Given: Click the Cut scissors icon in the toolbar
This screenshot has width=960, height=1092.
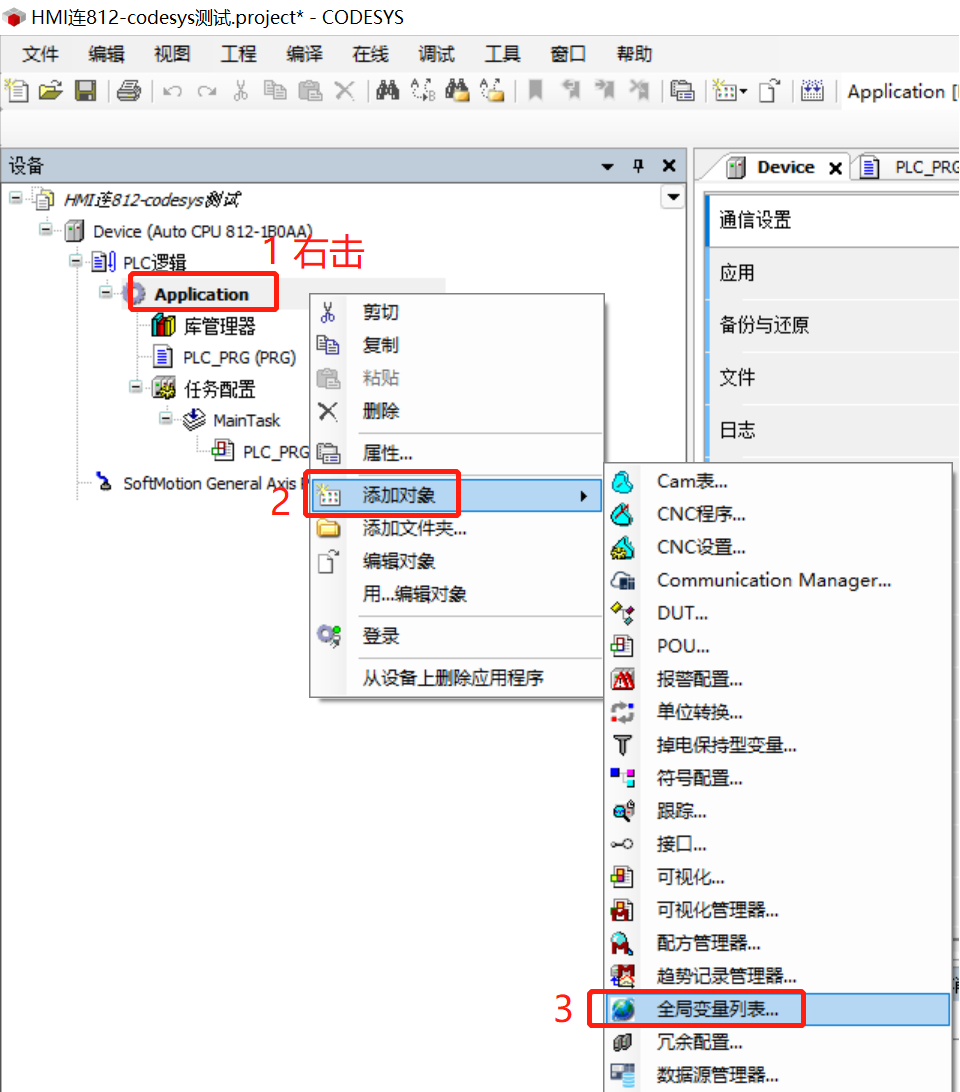Looking at the screenshot, I should pyautogui.click(x=240, y=91).
